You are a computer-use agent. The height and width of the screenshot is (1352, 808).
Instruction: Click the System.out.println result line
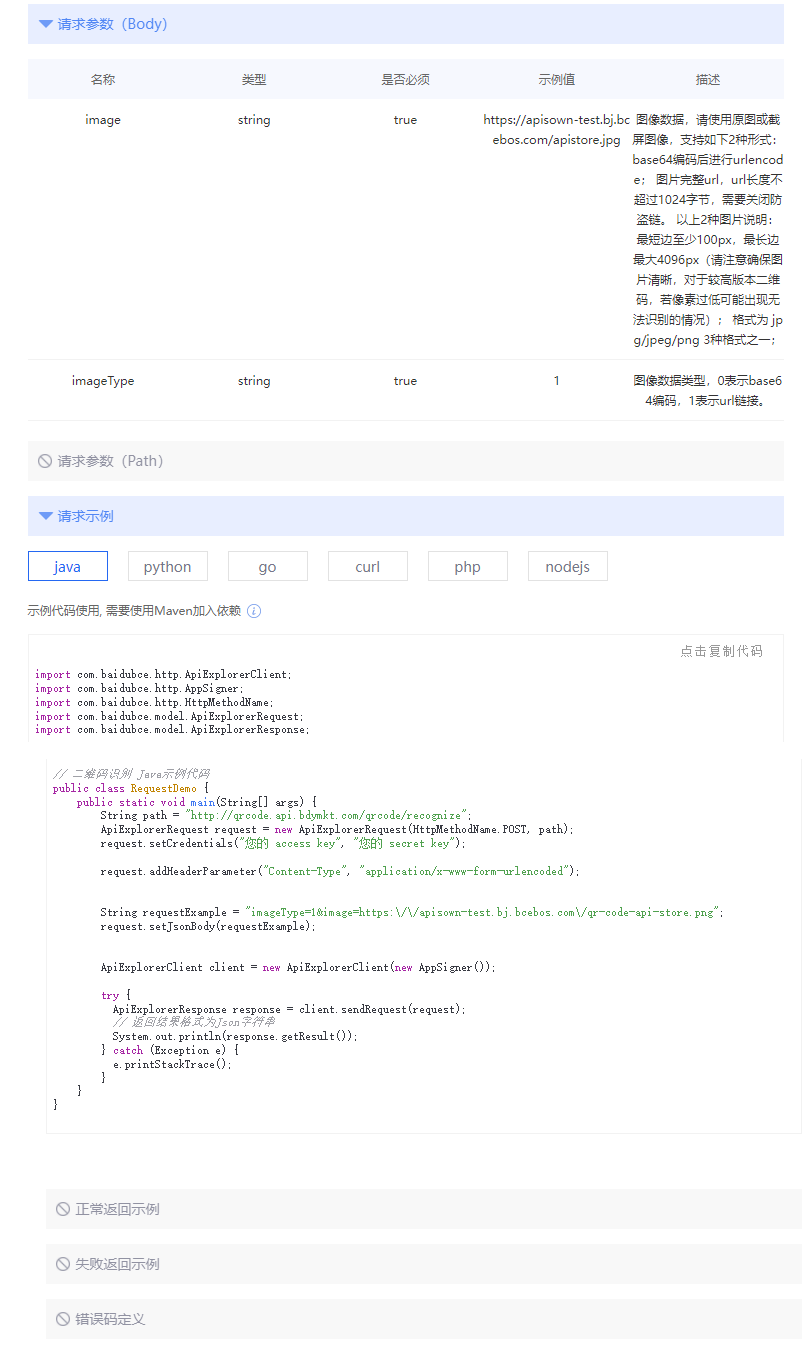(235, 1037)
